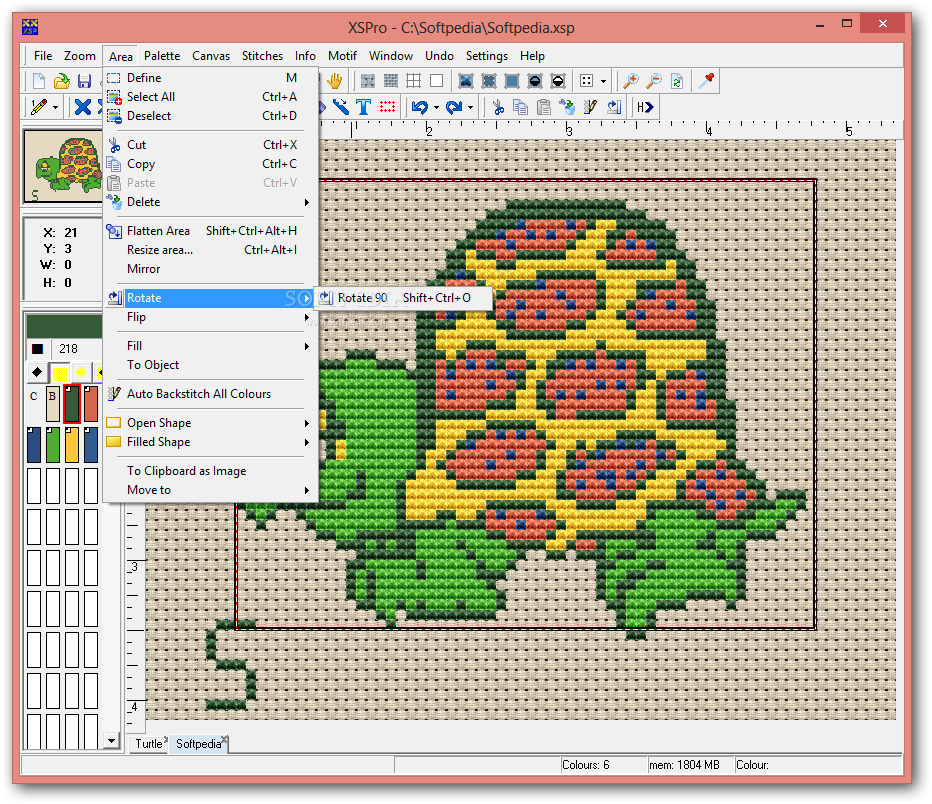The image size is (932, 804).
Task: Click the Redo arrow icon
Action: [454, 107]
